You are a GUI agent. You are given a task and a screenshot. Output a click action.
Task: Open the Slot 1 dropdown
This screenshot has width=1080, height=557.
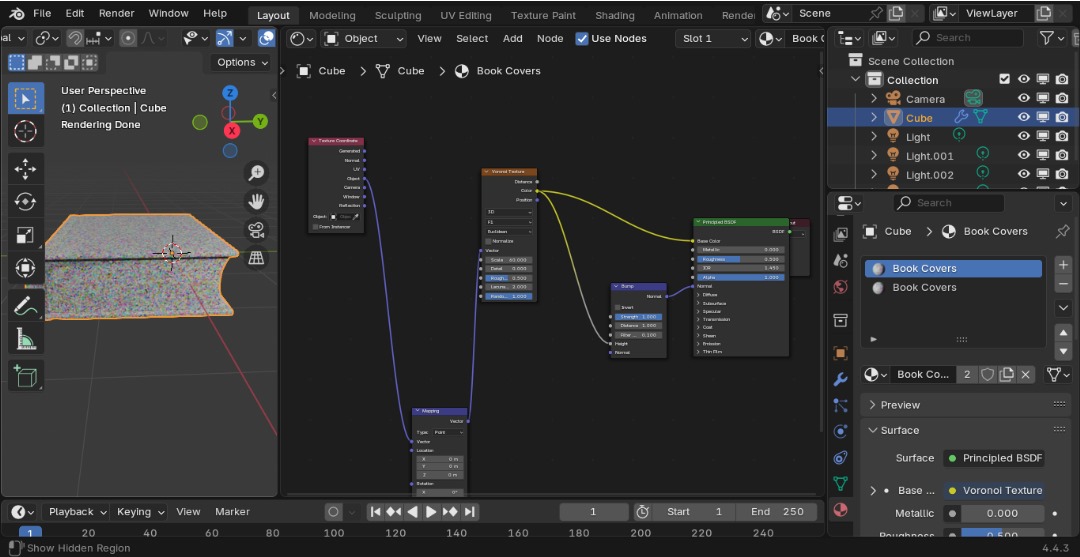pyautogui.click(x=713, y=39)
